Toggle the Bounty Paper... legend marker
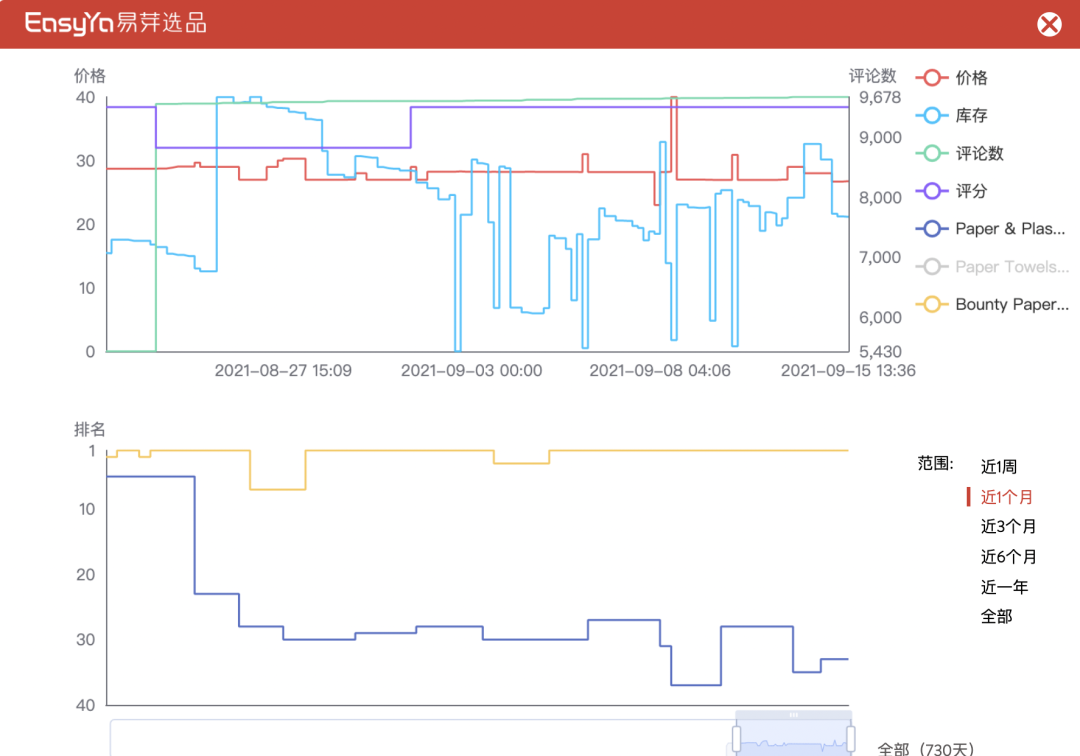The height and width of the screenshot is (756, 1080). [x=932, y=305]
